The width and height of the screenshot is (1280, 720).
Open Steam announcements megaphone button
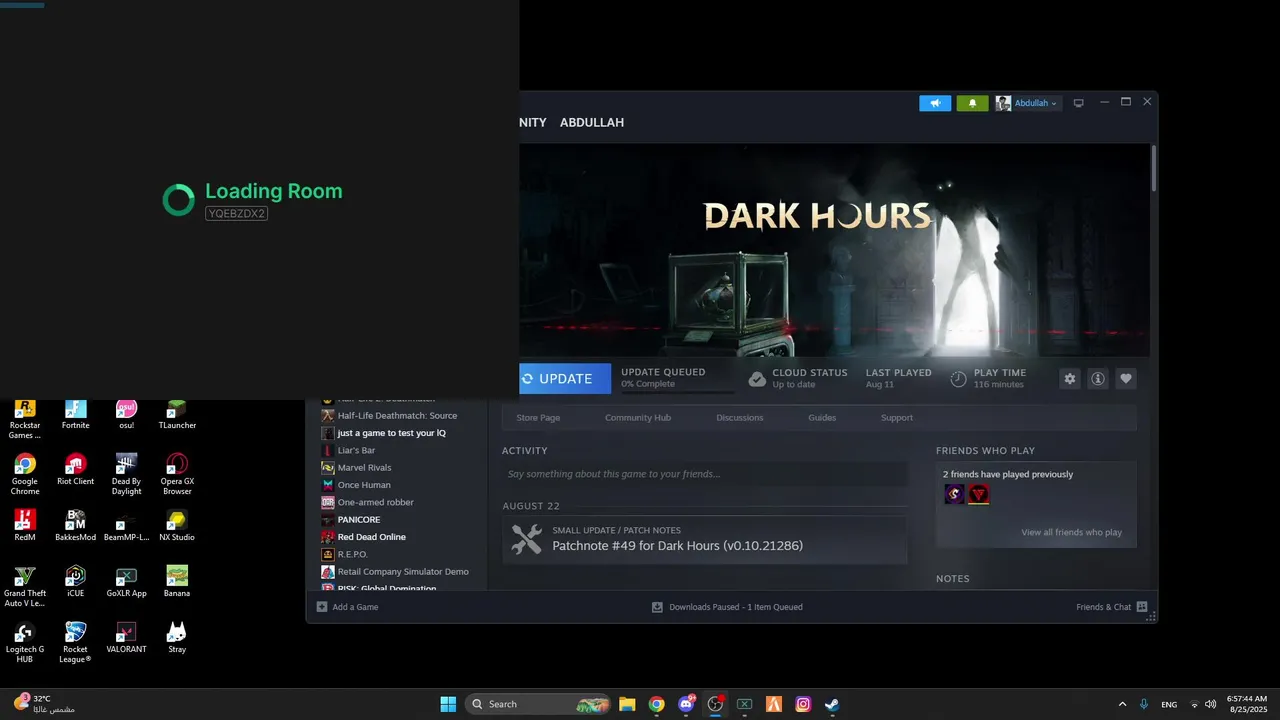[935, 103]
